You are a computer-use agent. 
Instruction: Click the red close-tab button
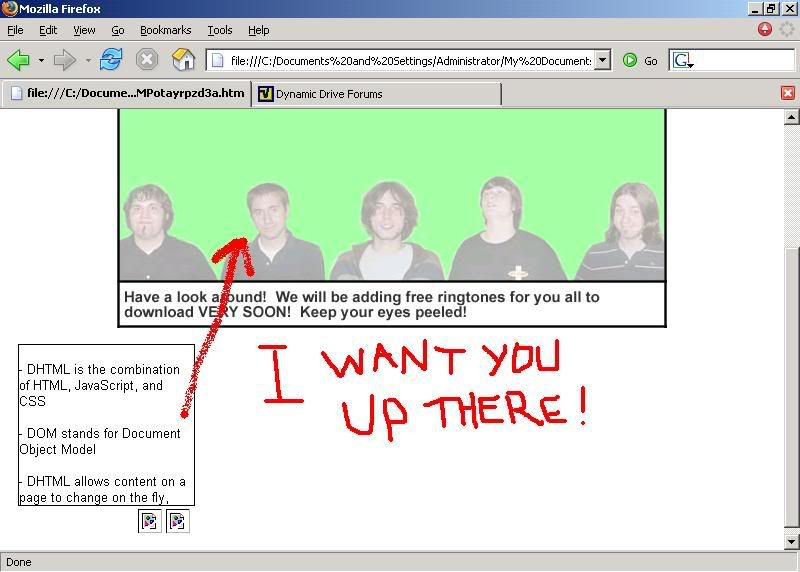pos(787,93)
